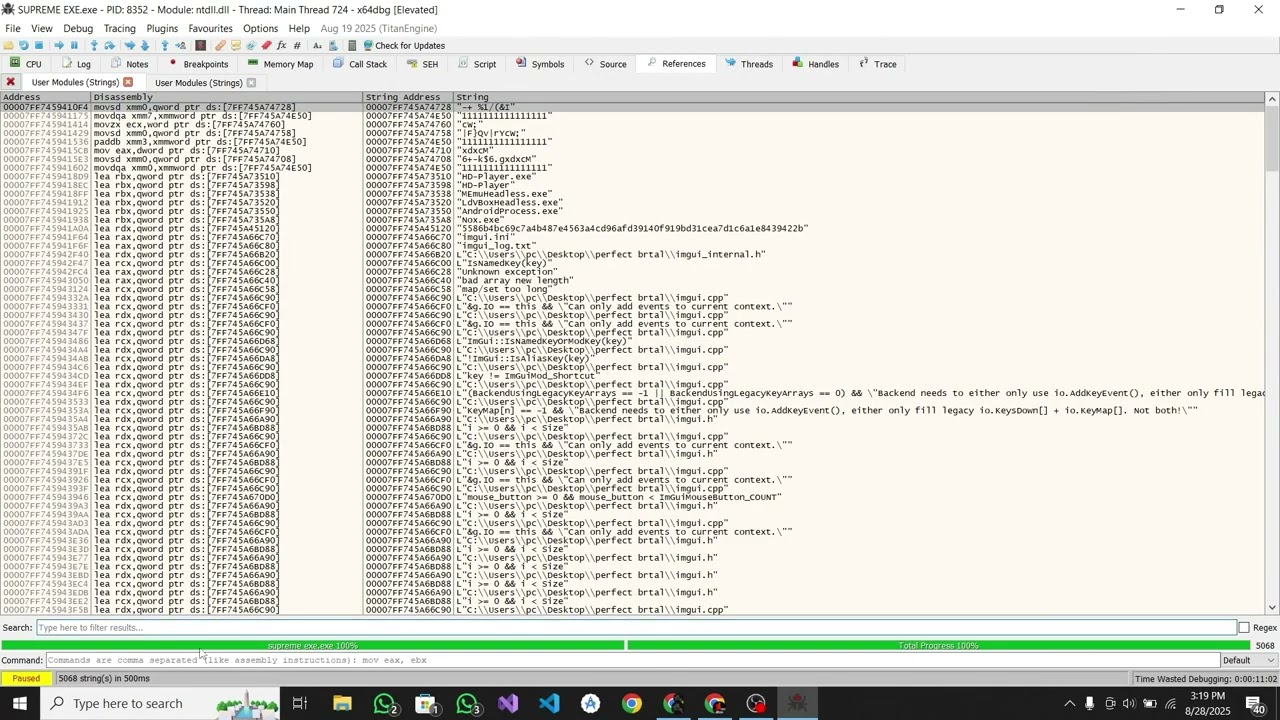The image size is (1280, 720).
Task: Switch to the Trace tab
Action: click(878, 64)
